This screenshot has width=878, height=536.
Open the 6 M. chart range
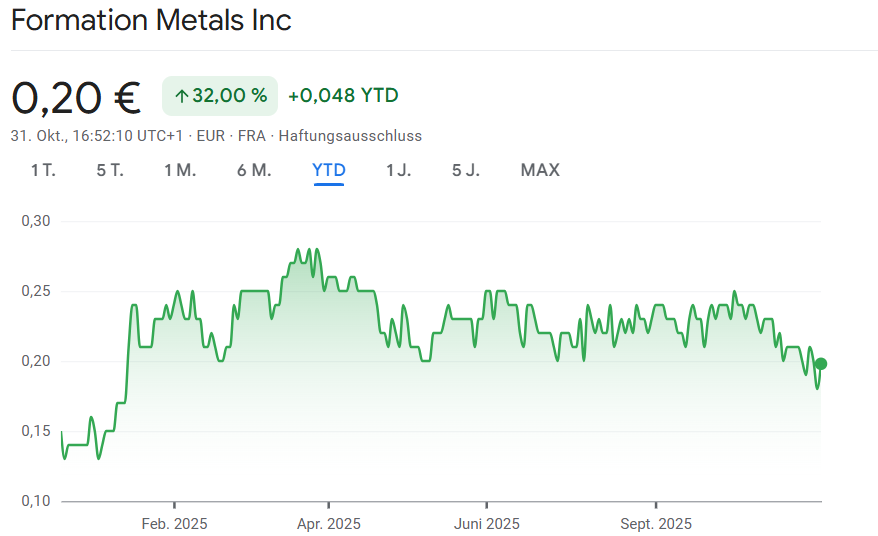pyautogui.click(x=254, y=170)
